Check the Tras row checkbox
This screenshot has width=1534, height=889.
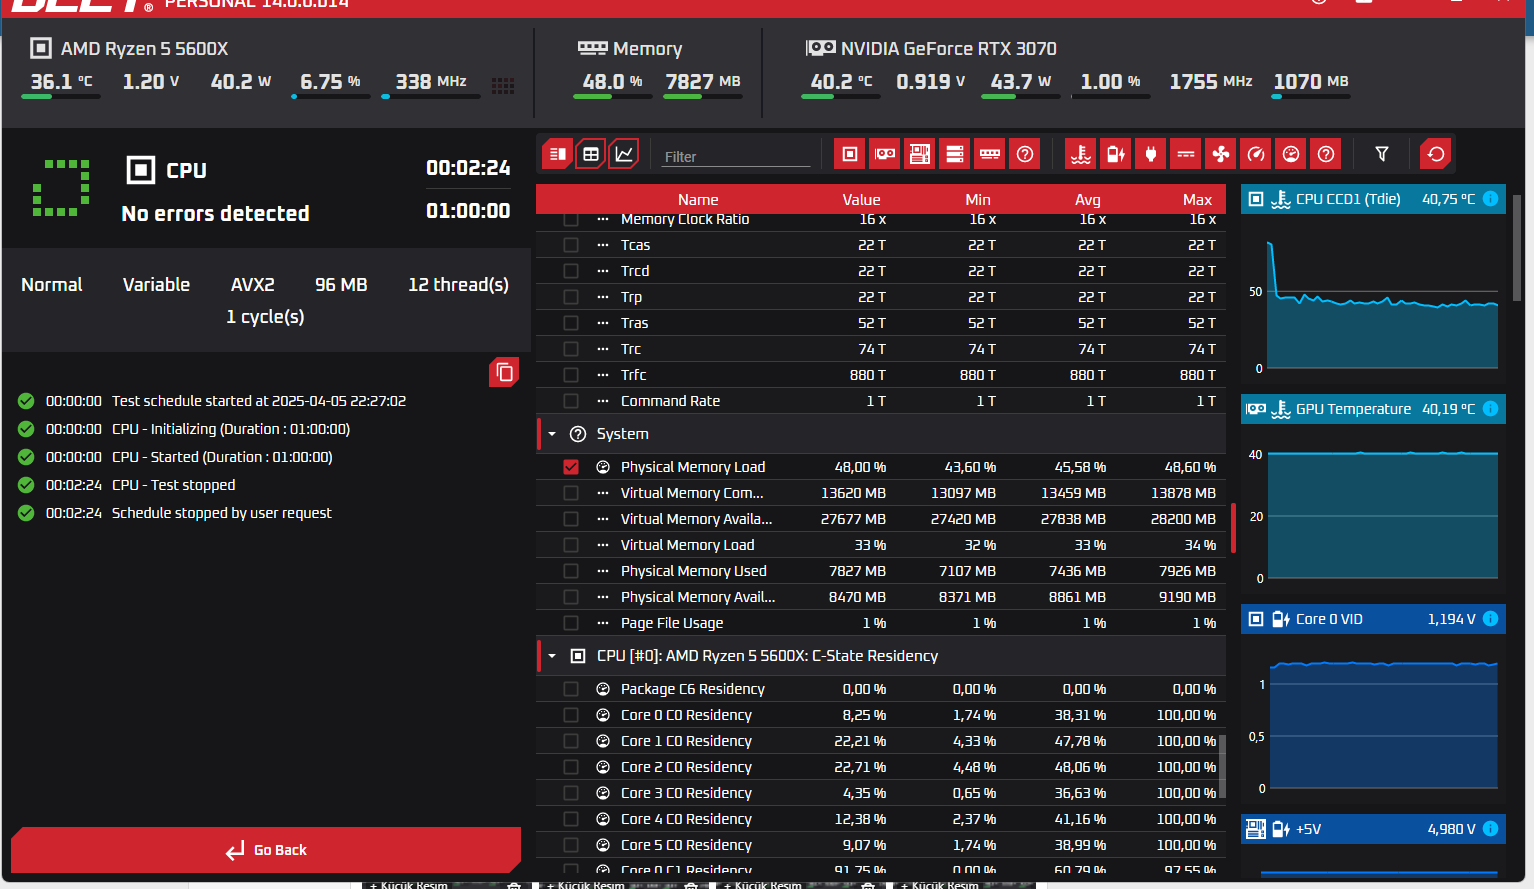[x=571, y=323]
